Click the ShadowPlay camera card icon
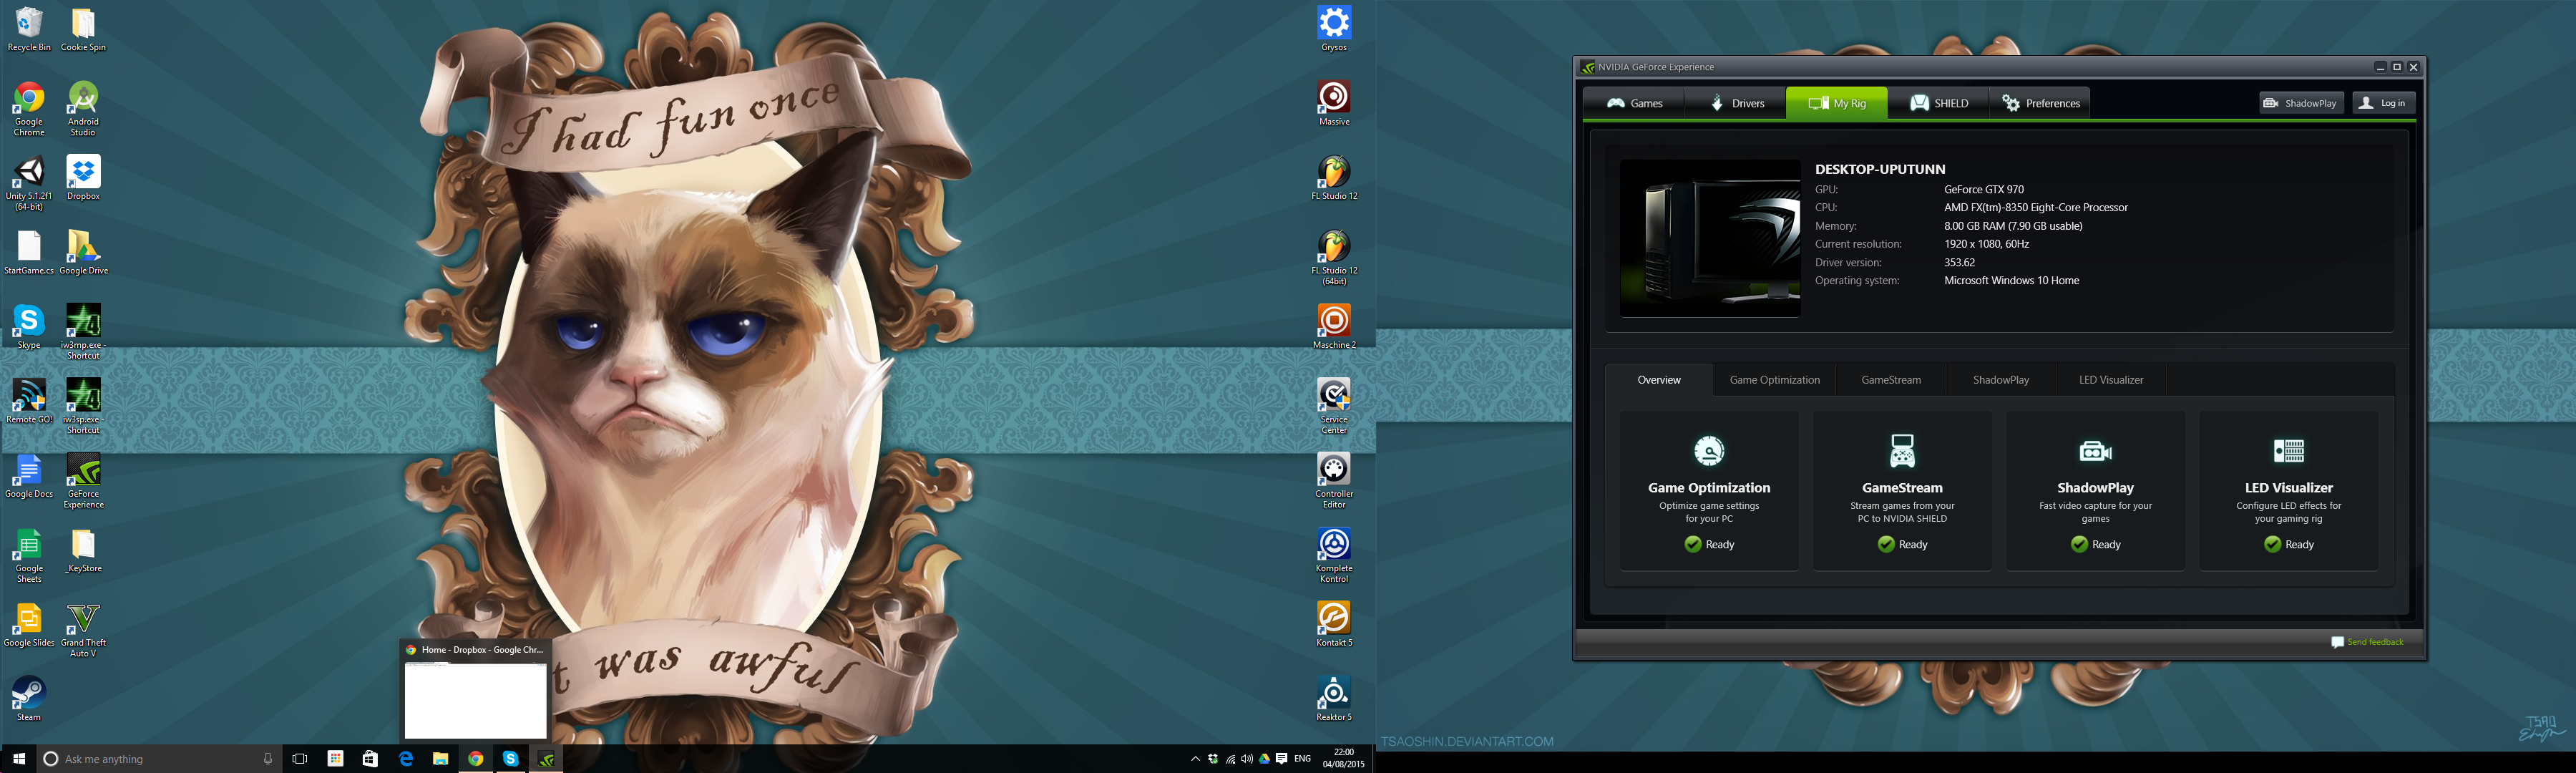Screen dimensions: 2576x773 click(2095, 451)
